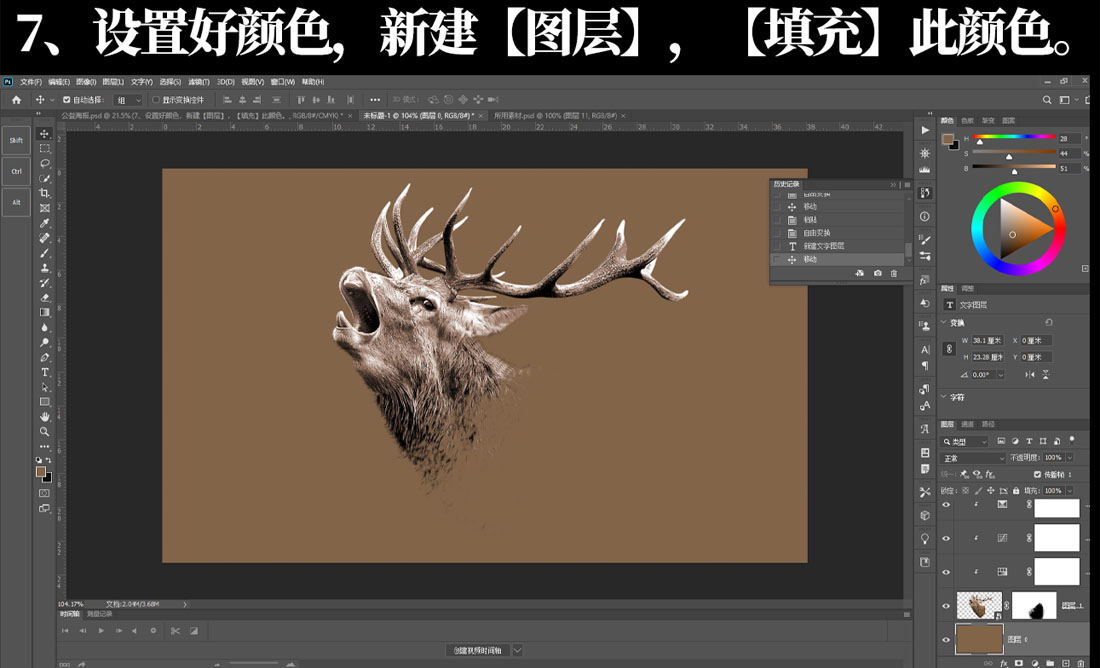The image size is (1100, 668).
Task: Open the 正常 blend mode dropdown
Action: click(x=974, y=458)
